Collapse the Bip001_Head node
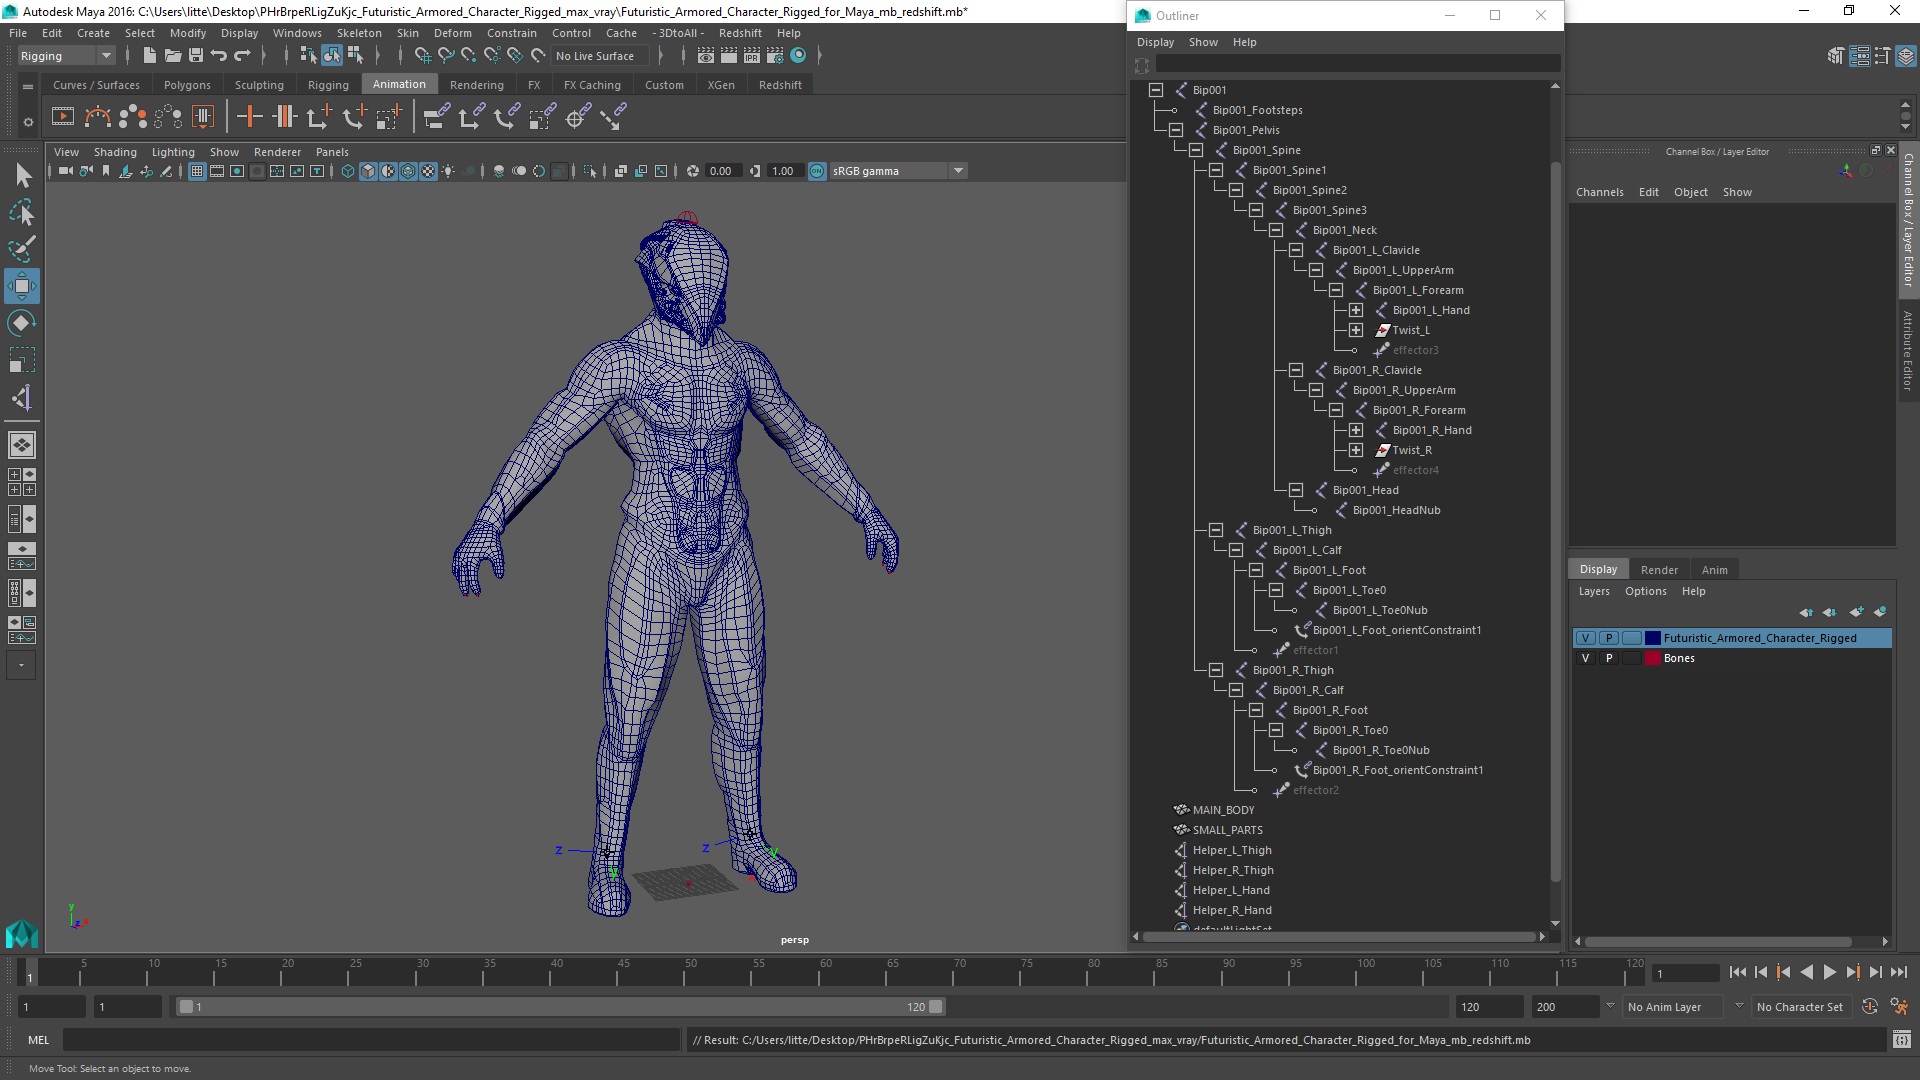The height and width of the screenshot is (1080, 1920). 1296,490
